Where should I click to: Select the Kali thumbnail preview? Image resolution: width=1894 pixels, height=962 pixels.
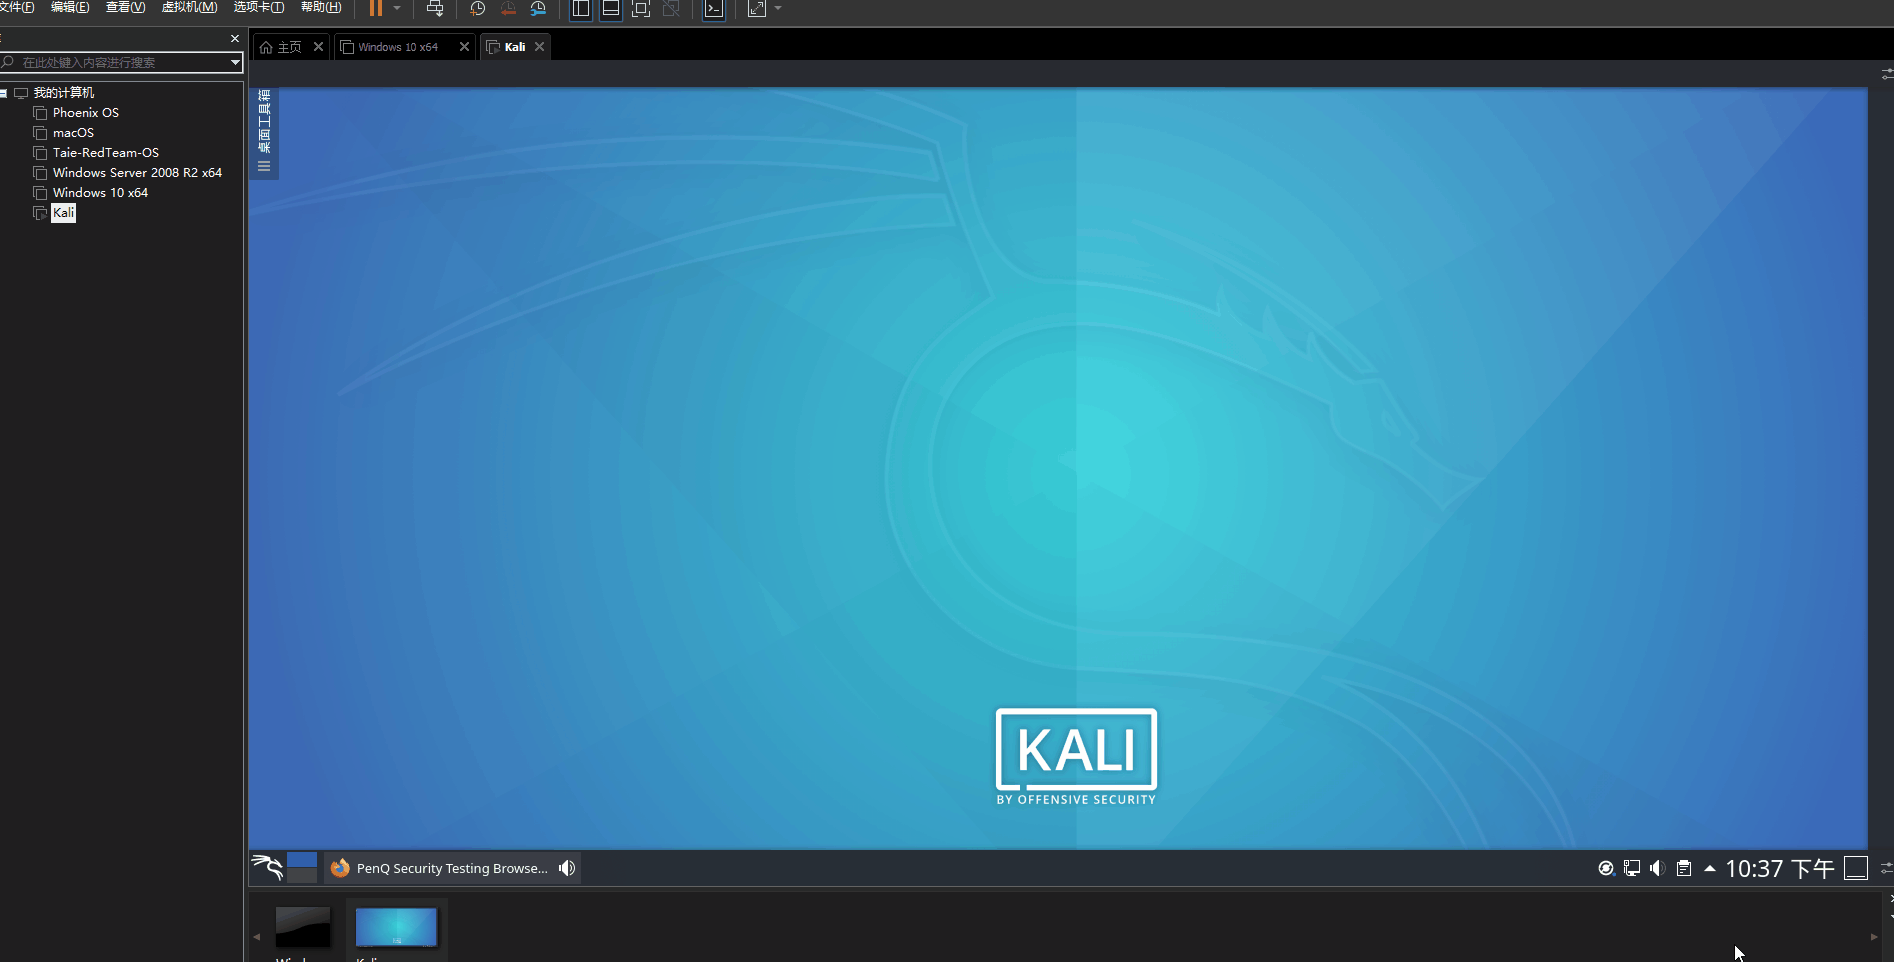(x=396, y=927)
